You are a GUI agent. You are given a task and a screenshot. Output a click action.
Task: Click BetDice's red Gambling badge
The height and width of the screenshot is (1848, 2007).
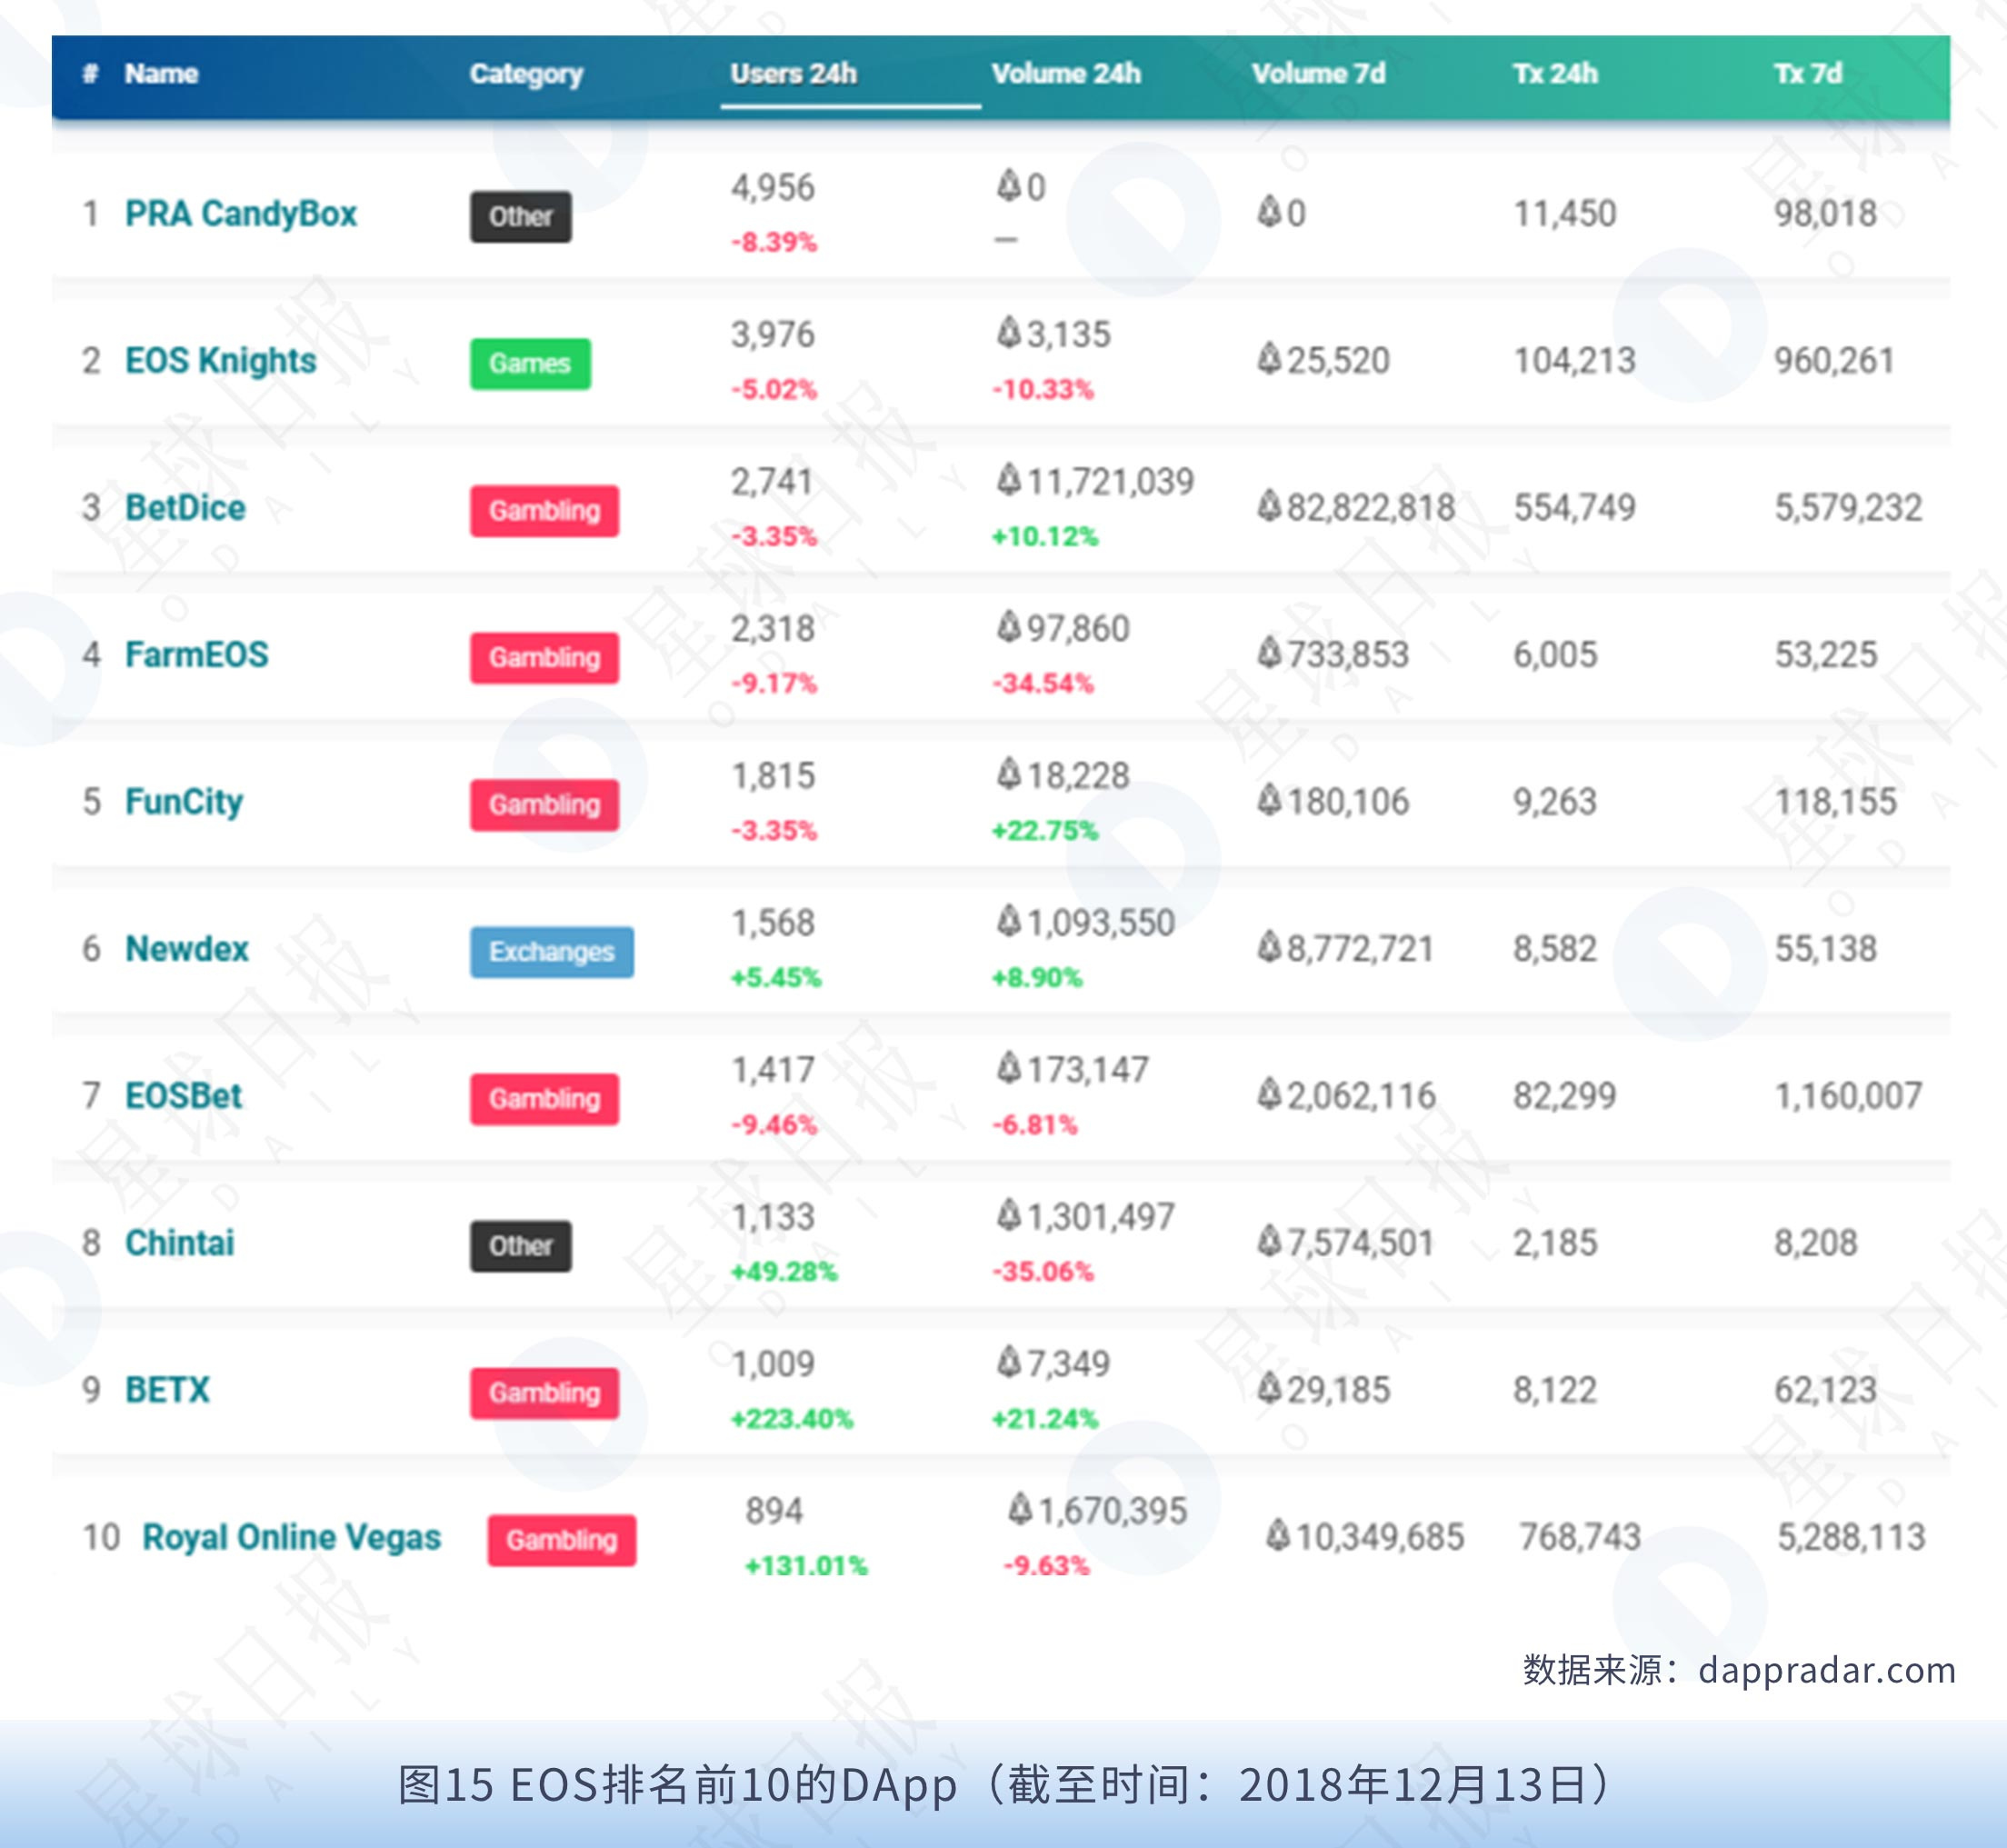pyautogui.click(x=544, y=511)
